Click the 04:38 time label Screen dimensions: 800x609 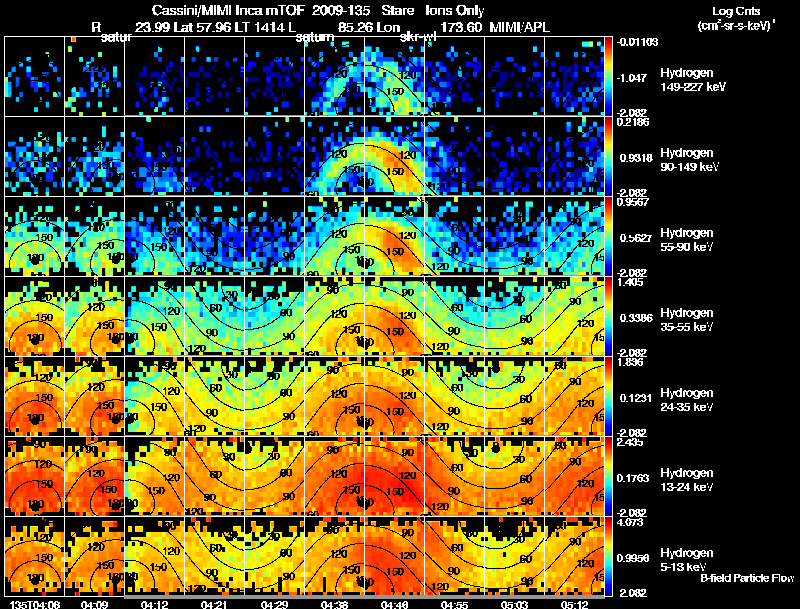334,604
